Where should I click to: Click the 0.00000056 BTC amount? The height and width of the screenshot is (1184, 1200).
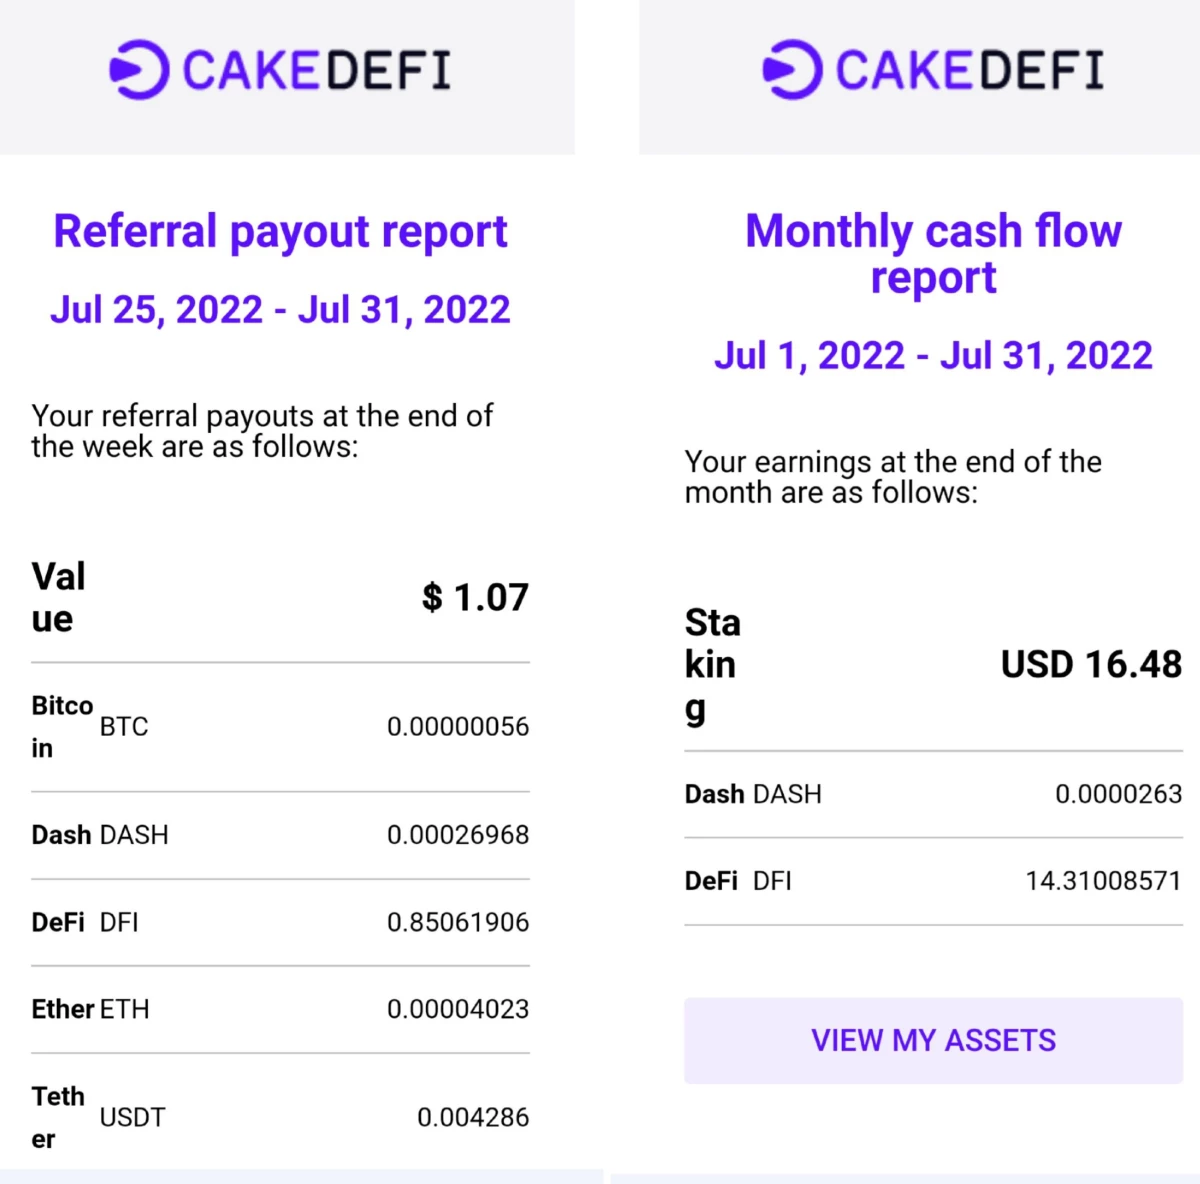point(458,727)
